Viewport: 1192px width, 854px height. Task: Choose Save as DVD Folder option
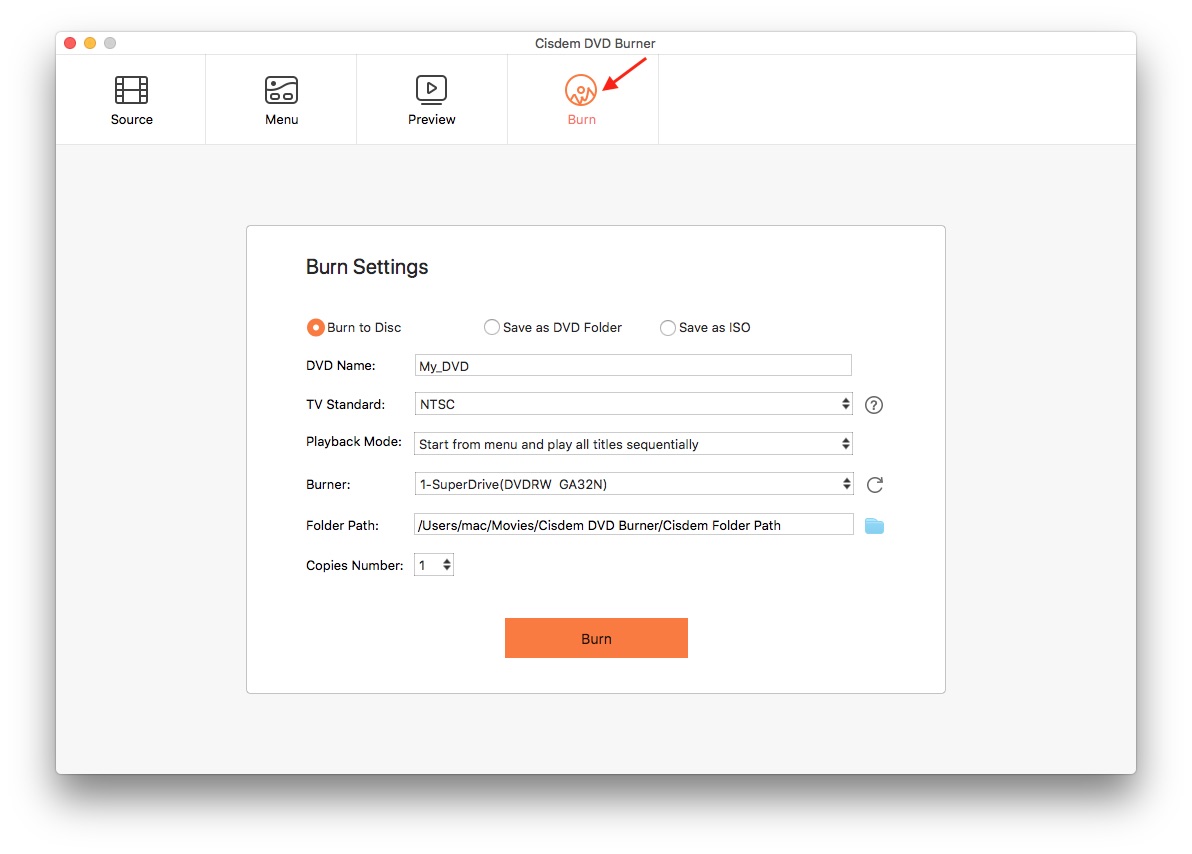(492, 327)
